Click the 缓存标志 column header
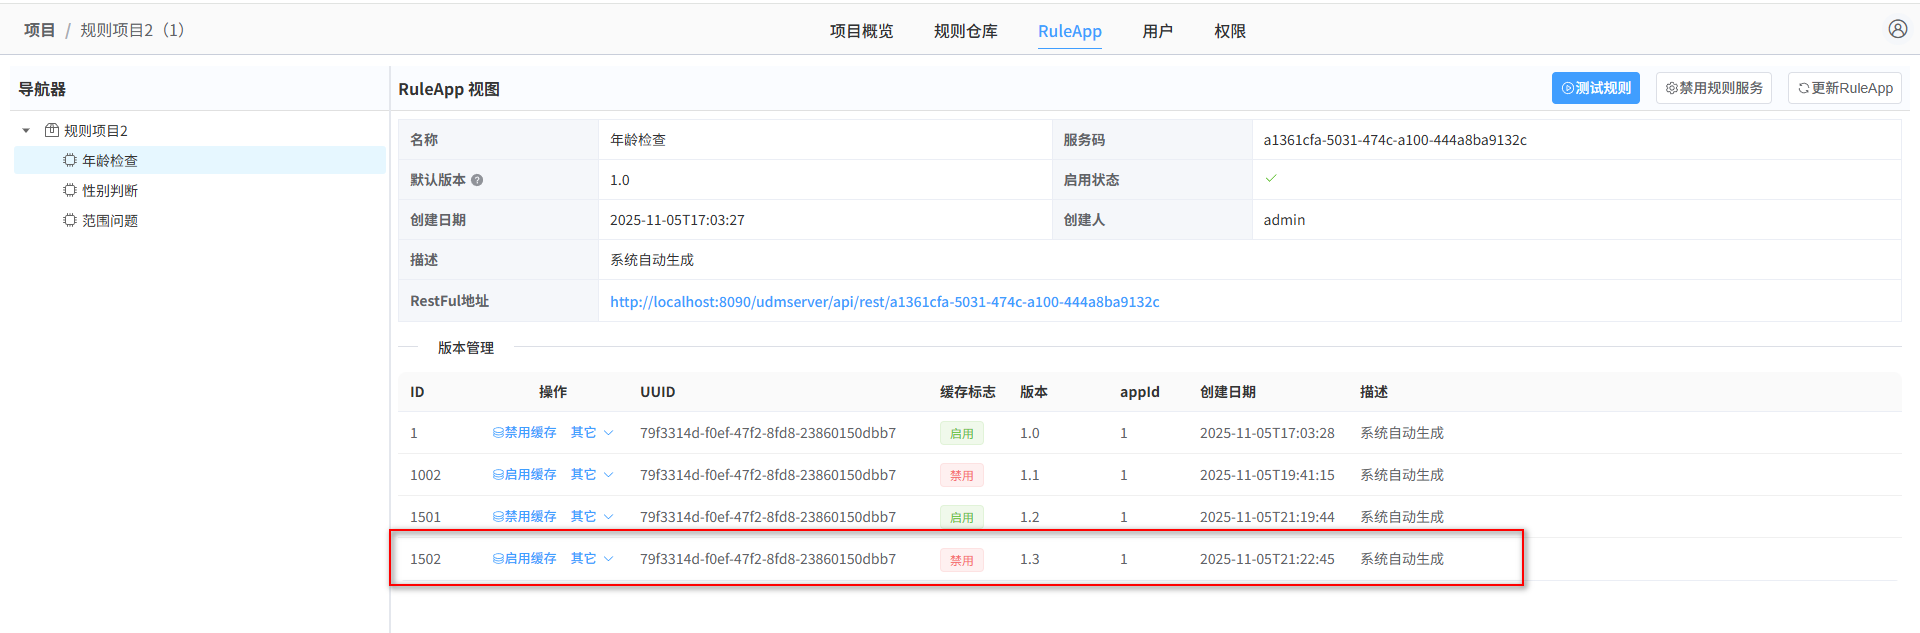 coord(967,392)
